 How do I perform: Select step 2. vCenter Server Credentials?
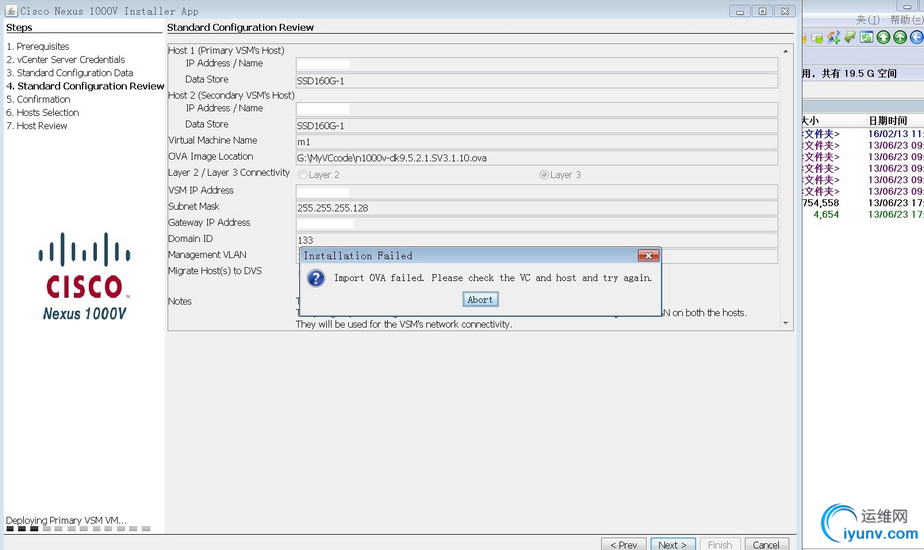click(65, 60)
